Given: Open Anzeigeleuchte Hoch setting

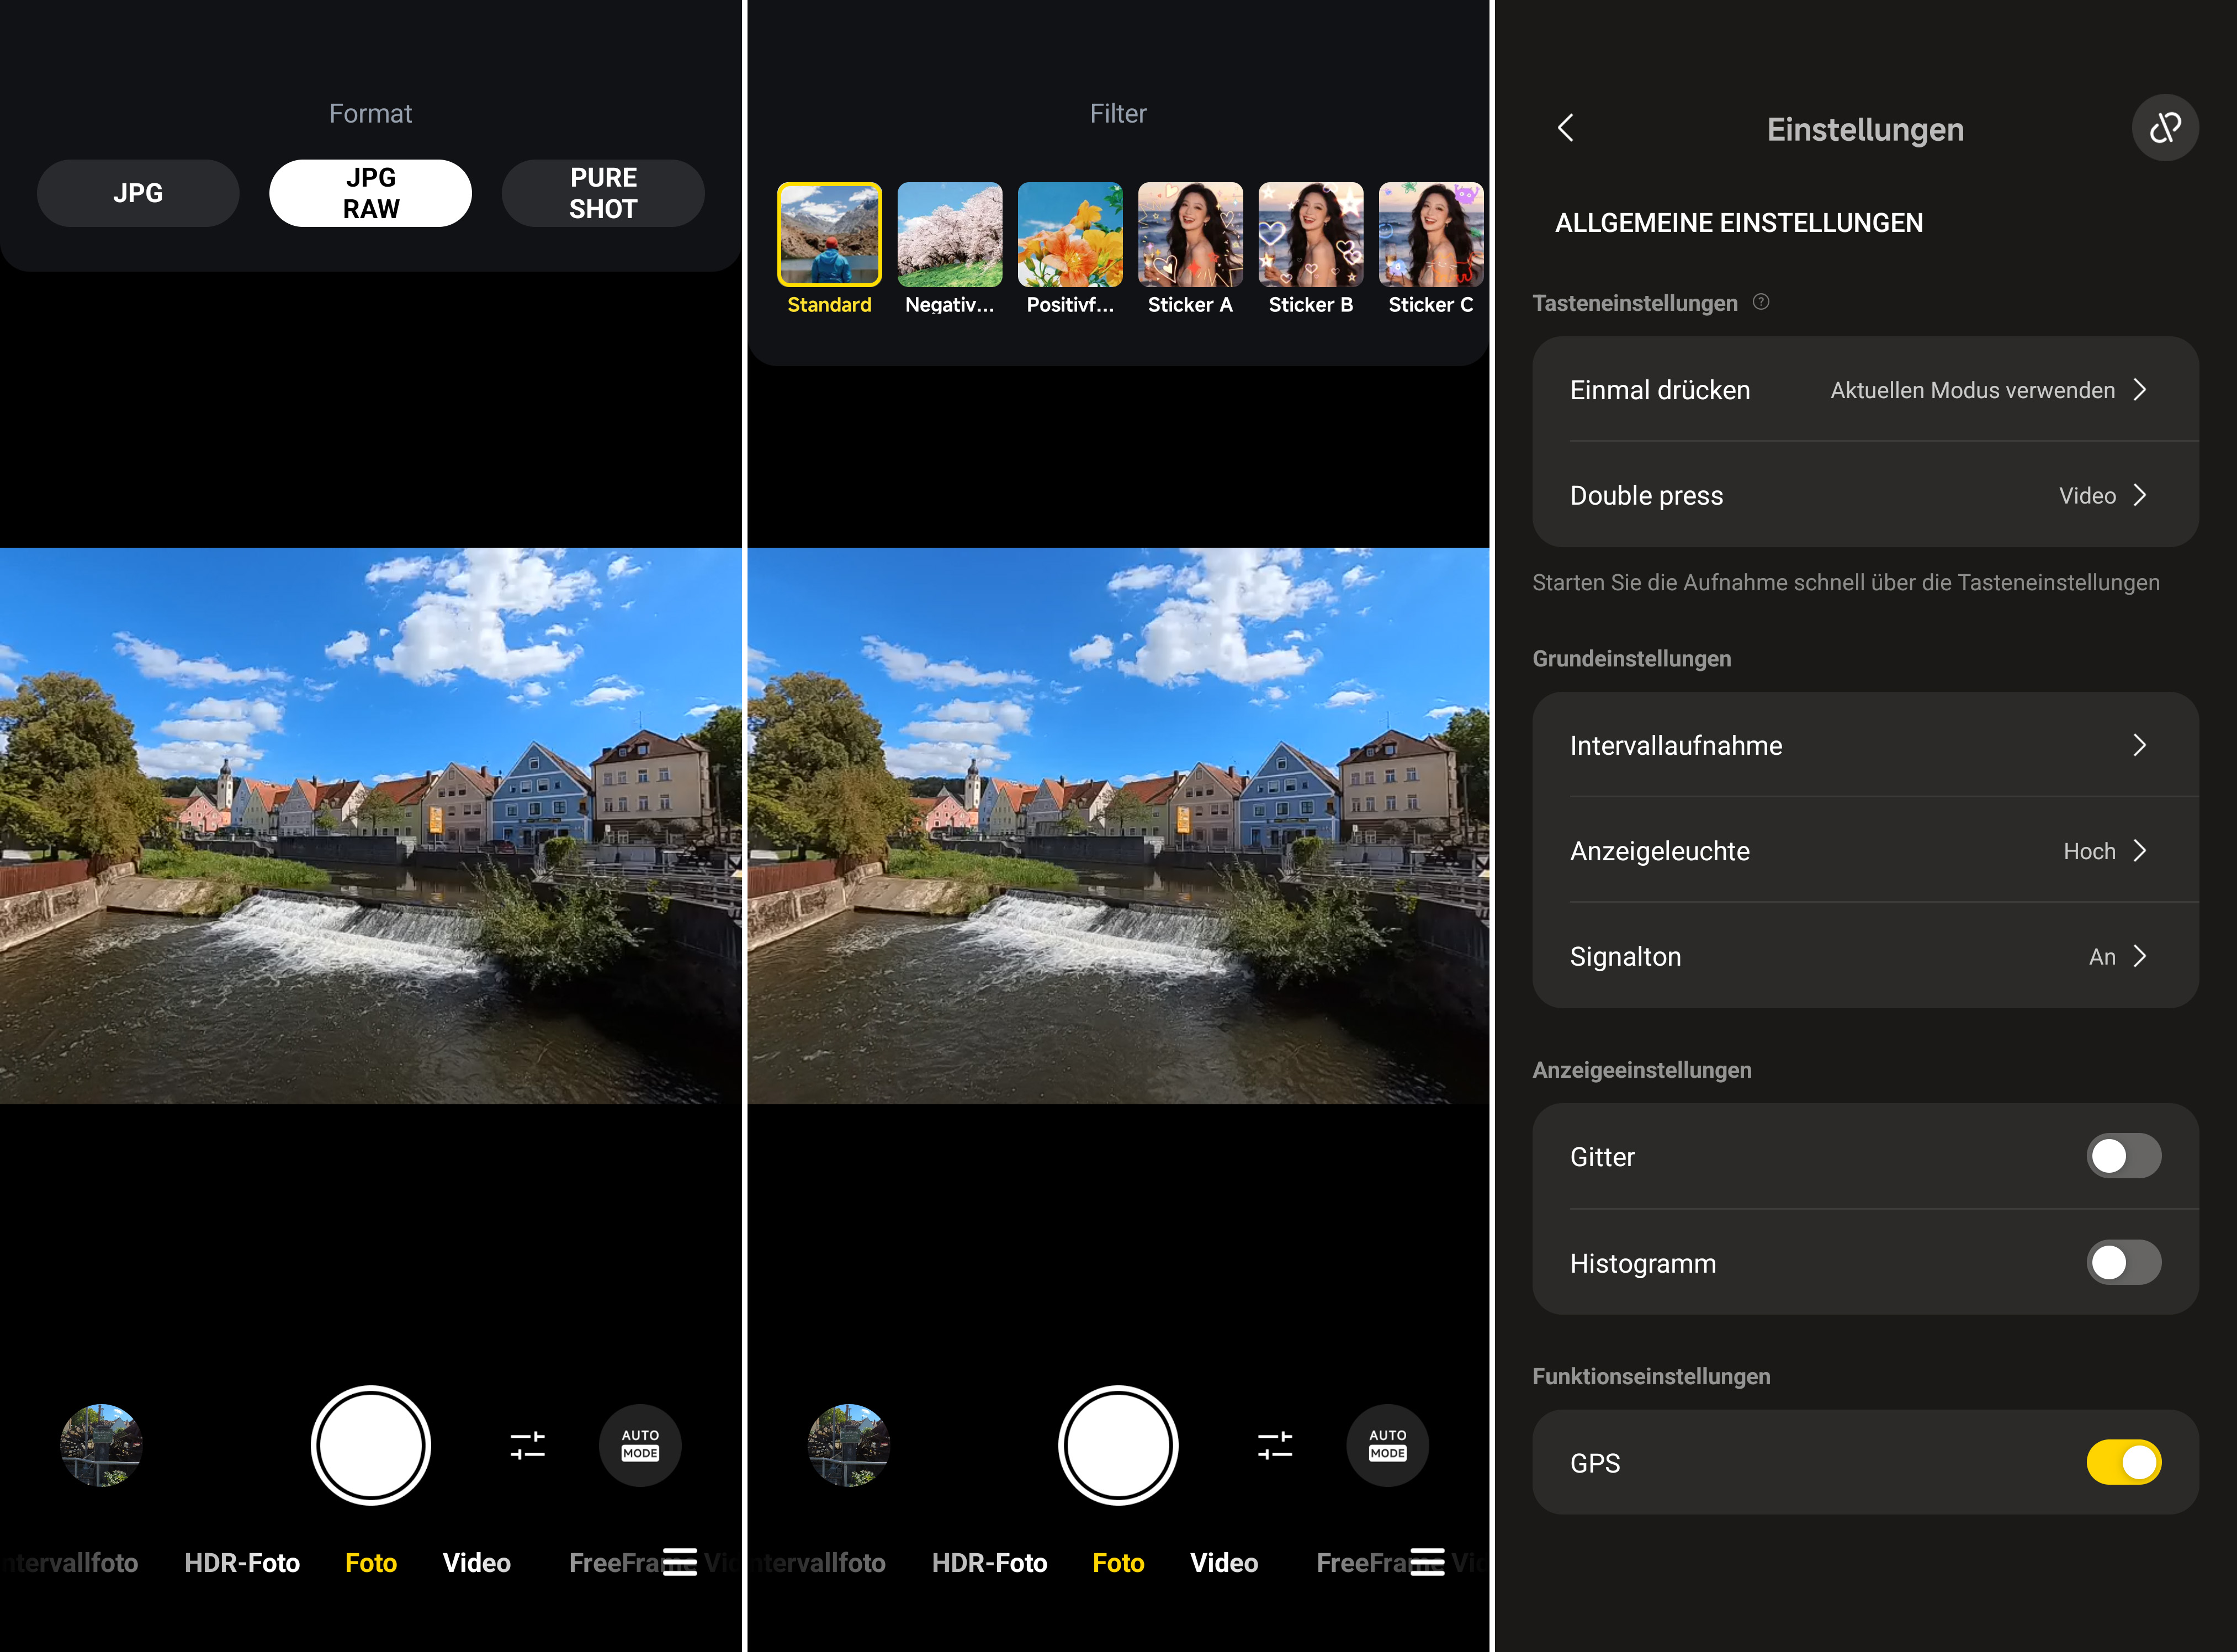Looking at the screenshot, I should pyautogui.click(x=1865, y=851).
